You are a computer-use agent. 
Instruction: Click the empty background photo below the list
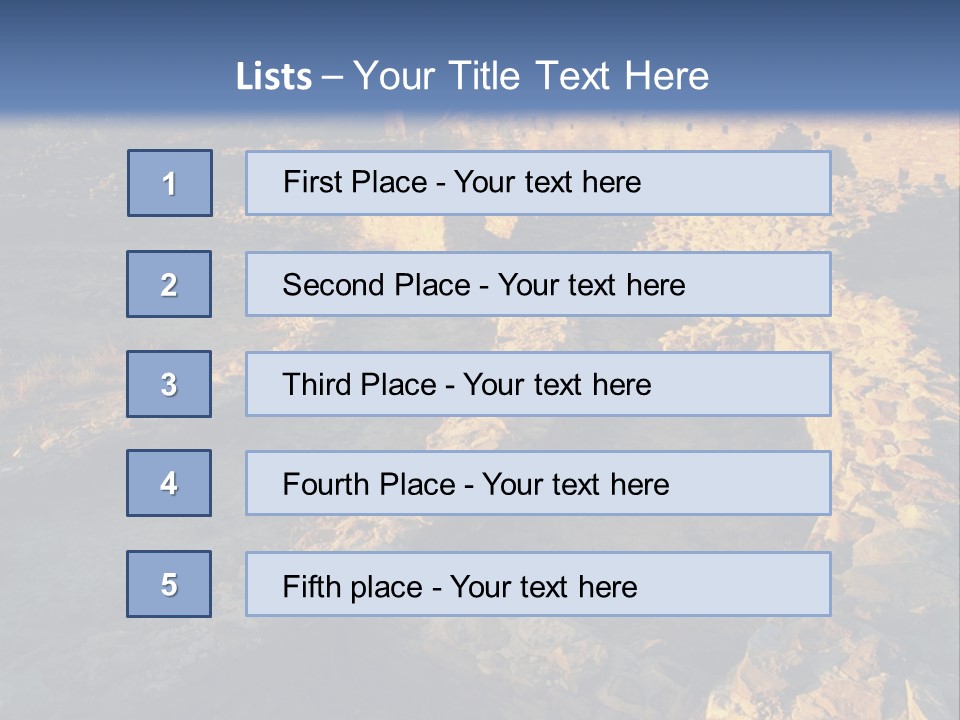[x=480, y=670]
